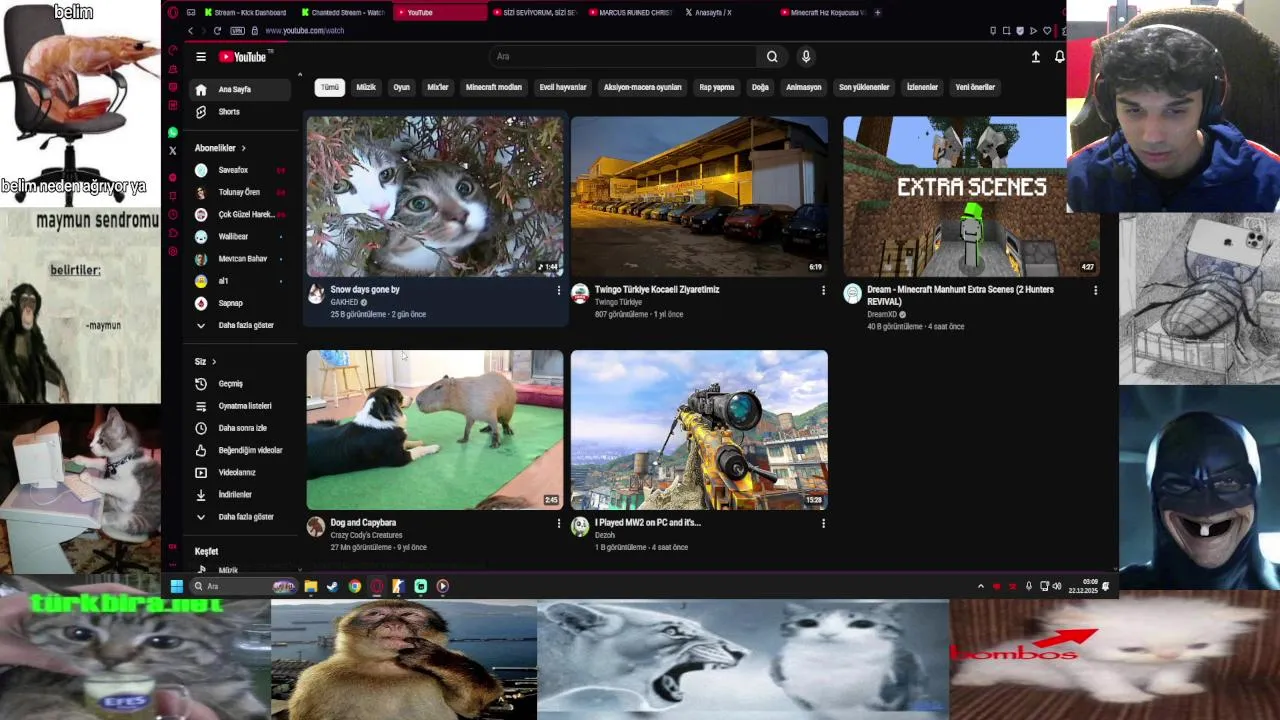Open Daha sonra izle list
Image resolution: width=1280 pixels, height=720 pixels.
(x=242, y=428)
